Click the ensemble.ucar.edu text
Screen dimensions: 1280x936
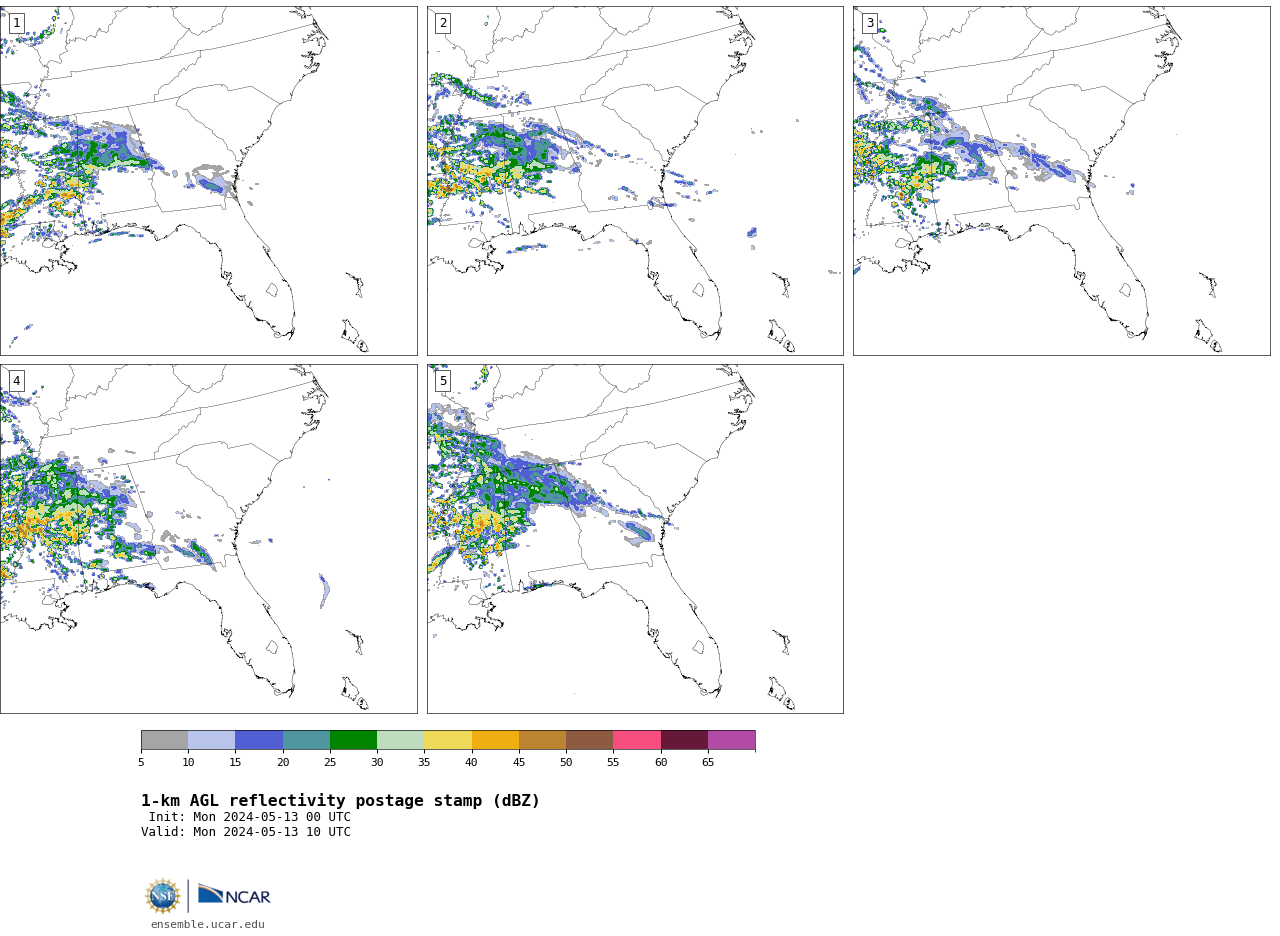tap(208, 924)
